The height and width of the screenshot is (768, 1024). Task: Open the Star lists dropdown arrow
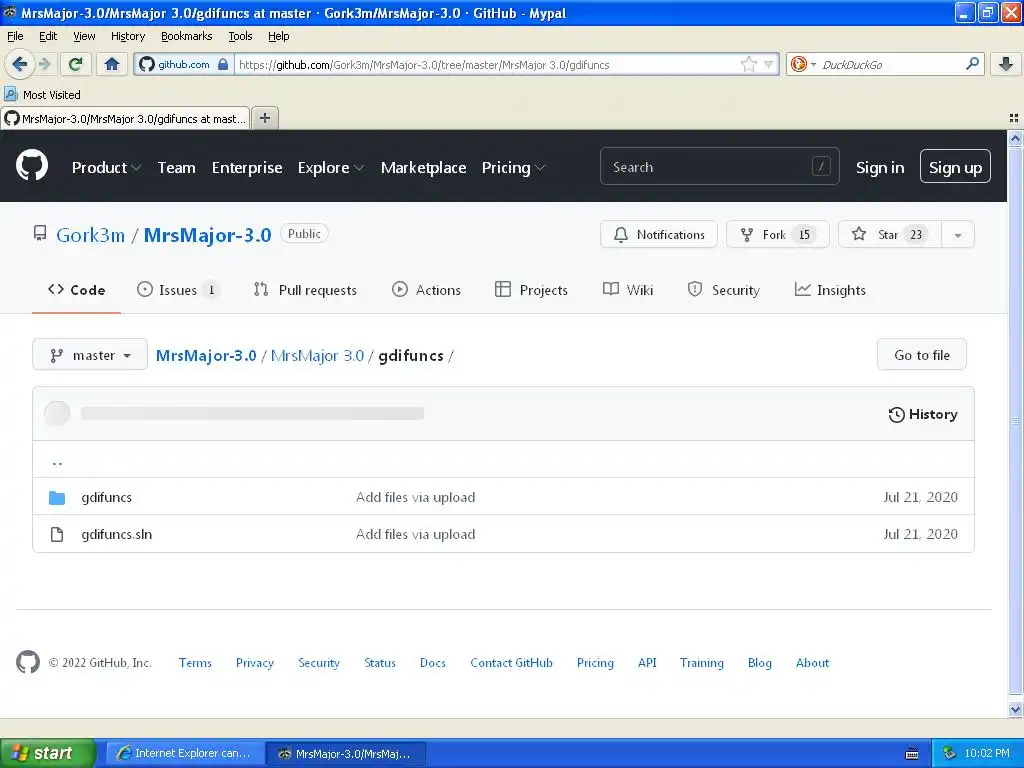click(958, 234)
